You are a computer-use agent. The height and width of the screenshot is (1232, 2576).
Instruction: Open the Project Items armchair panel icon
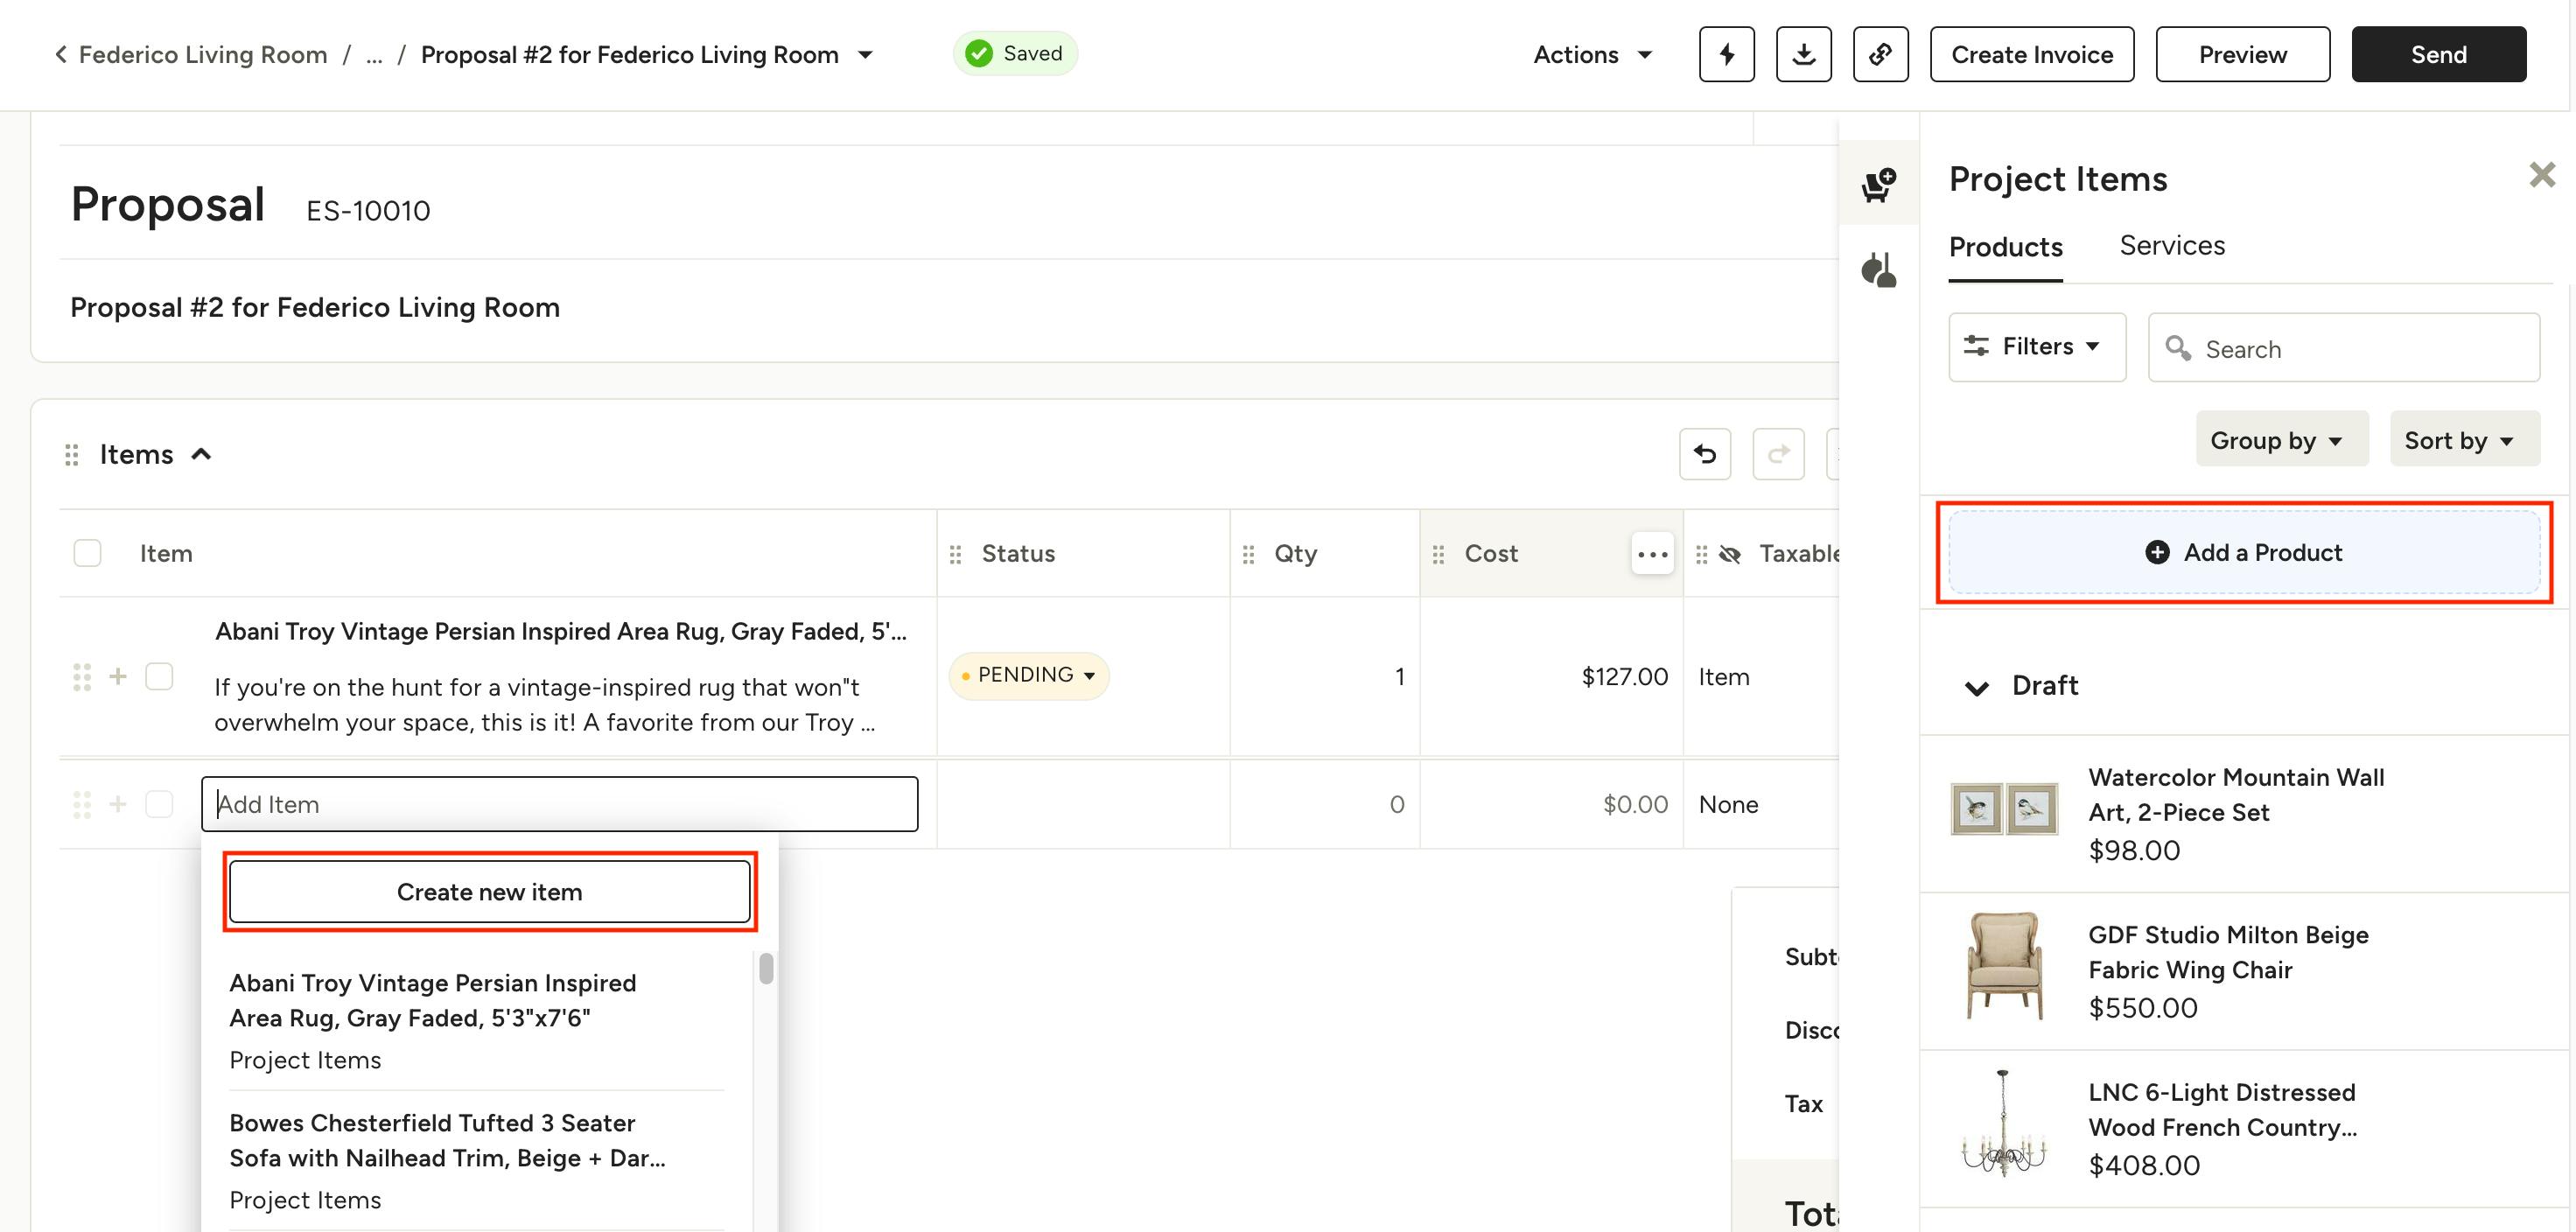coord(1879,184)
